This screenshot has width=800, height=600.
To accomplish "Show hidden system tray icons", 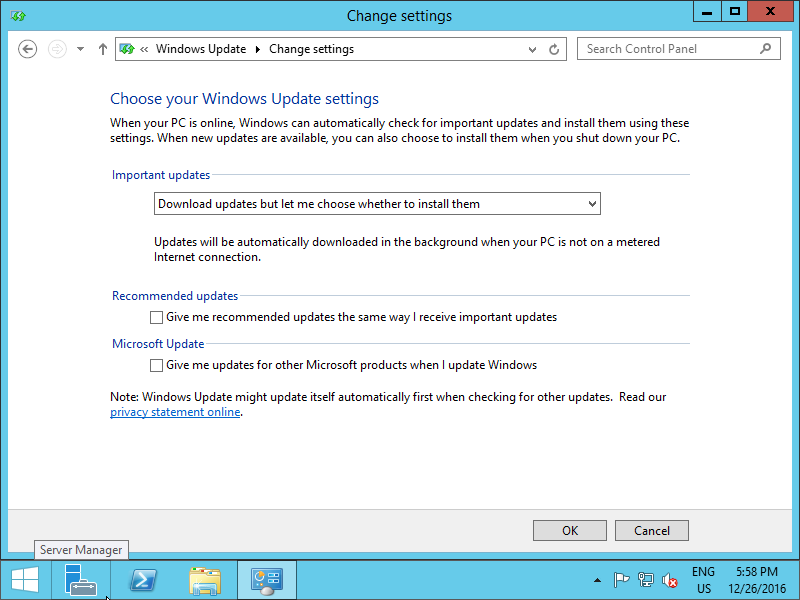I will tap(598, 580).
